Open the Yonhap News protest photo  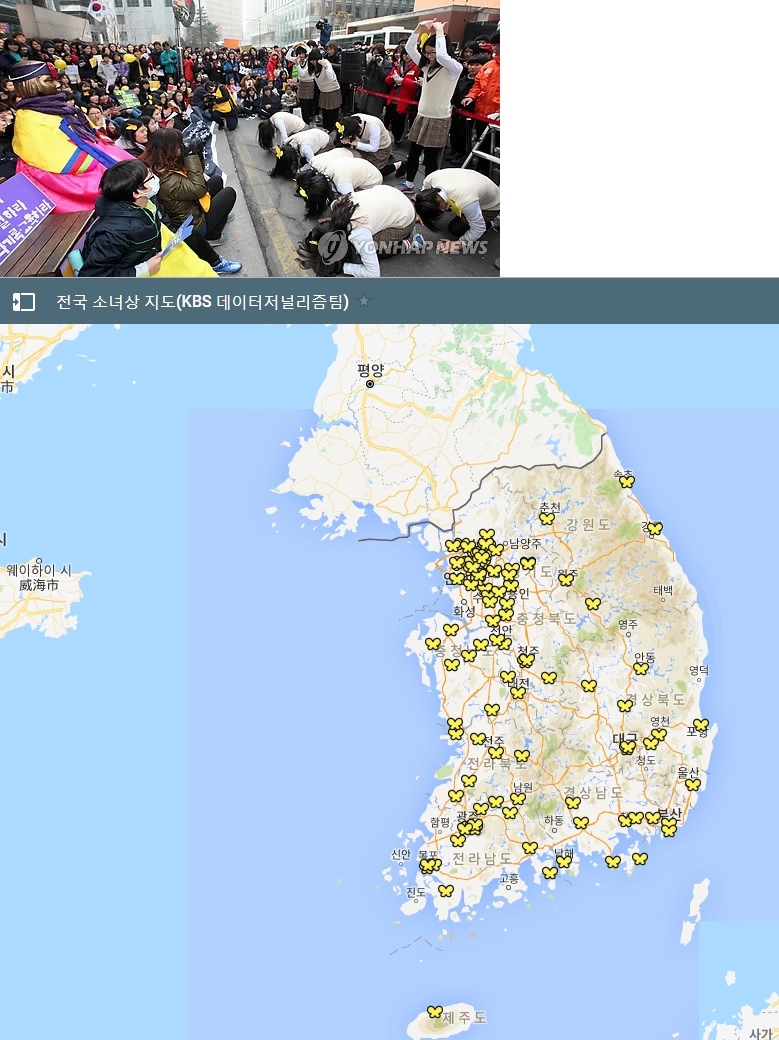[x=249, y=138]
